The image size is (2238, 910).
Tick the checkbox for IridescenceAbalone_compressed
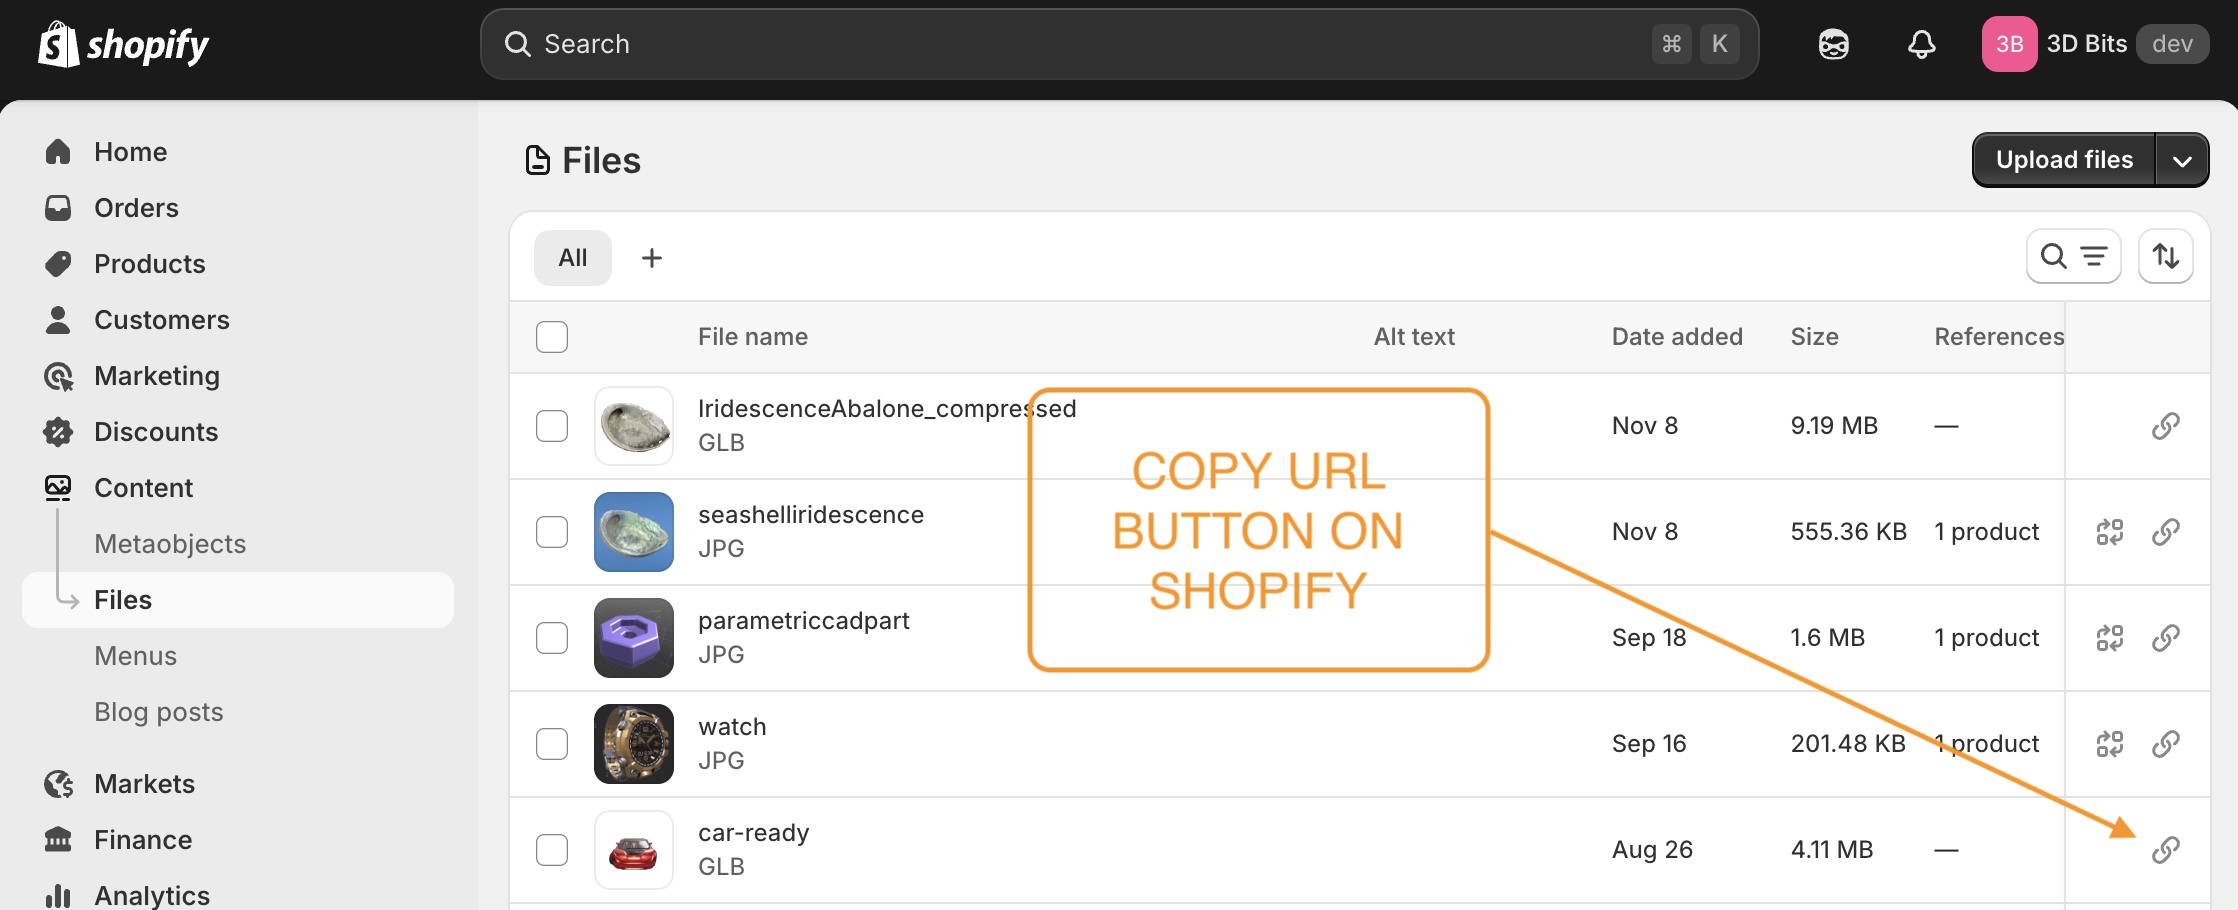(551, 425)
